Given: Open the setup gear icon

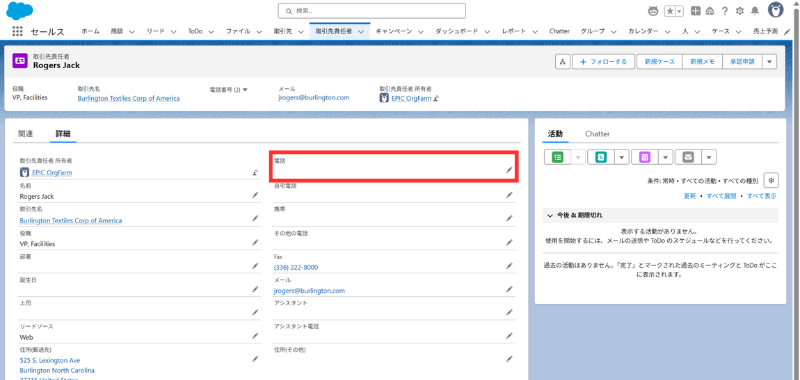Looking at the screenshot, I should tap(740, 11).
